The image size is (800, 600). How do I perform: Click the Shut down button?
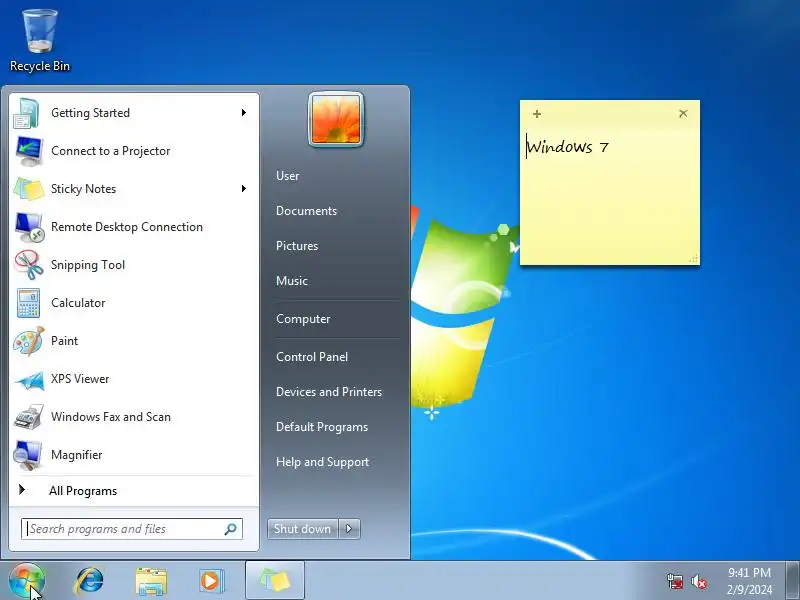tap(303, 529)
